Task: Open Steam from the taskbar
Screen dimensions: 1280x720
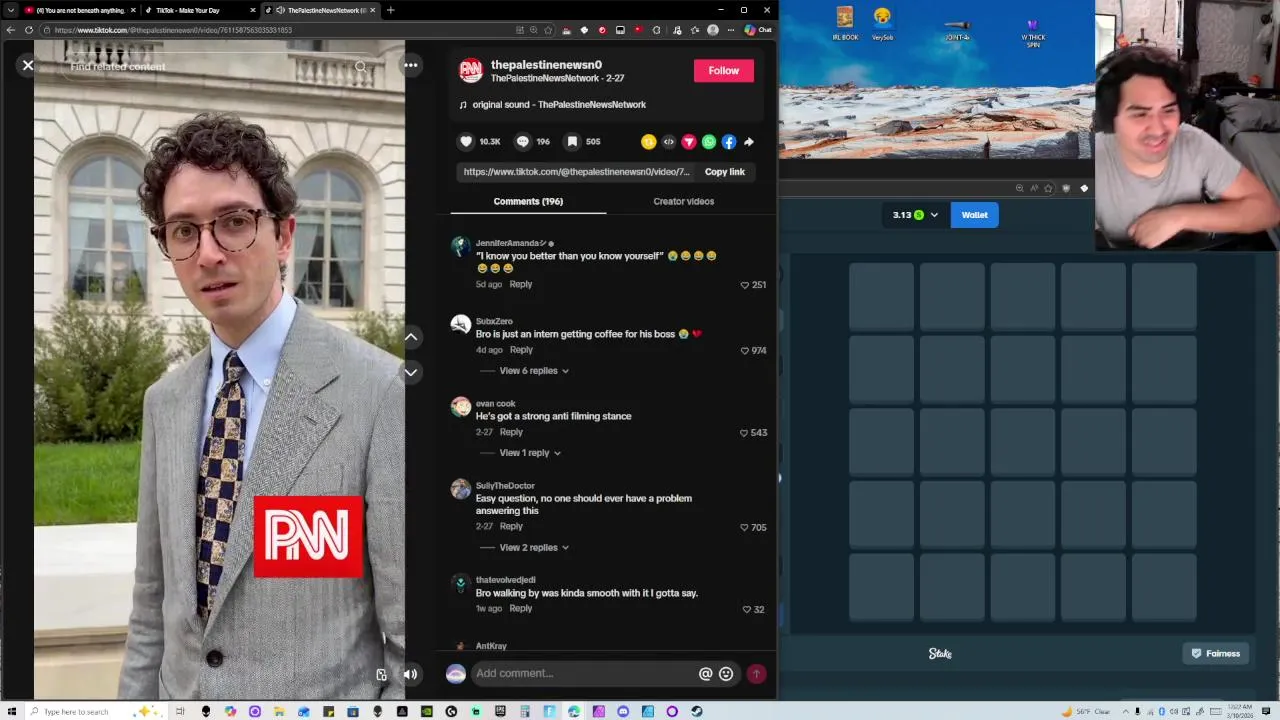Action: [x=696, y=712]
